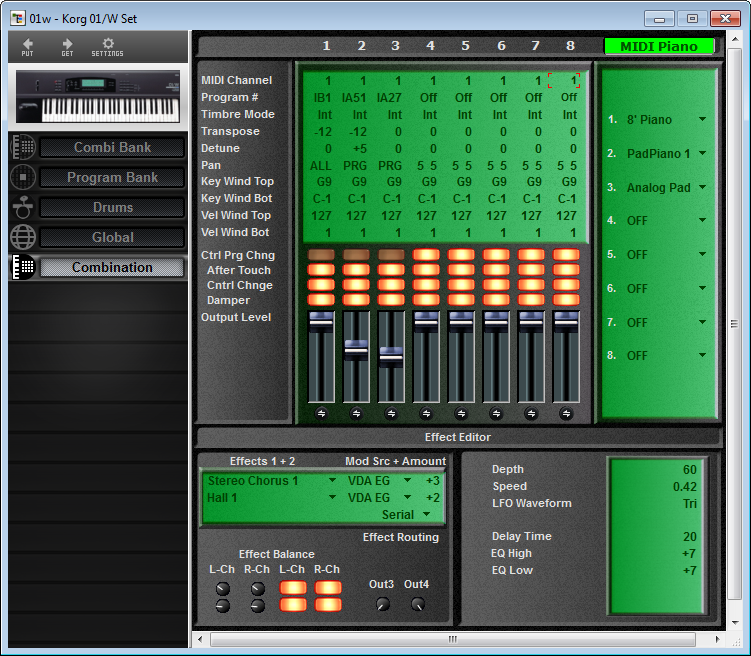Open dropdown for timbre 8. OFF
Image resolution: width=751 pixels, height=656 pixels.
(702, 355)
